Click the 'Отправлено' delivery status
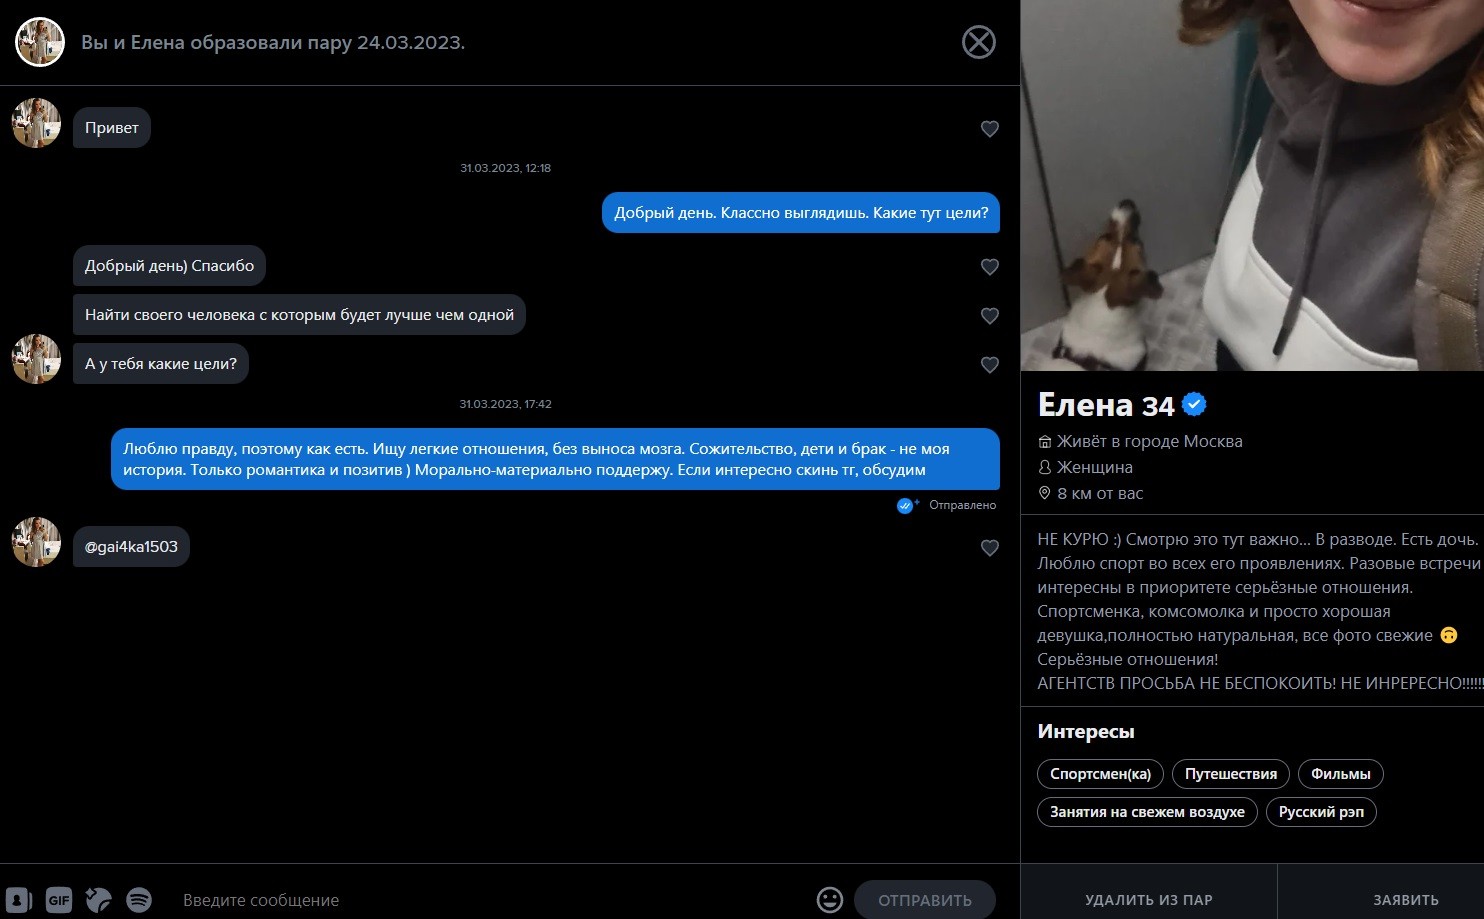This screenshot has width=1484, height=919. pos(962,505)
